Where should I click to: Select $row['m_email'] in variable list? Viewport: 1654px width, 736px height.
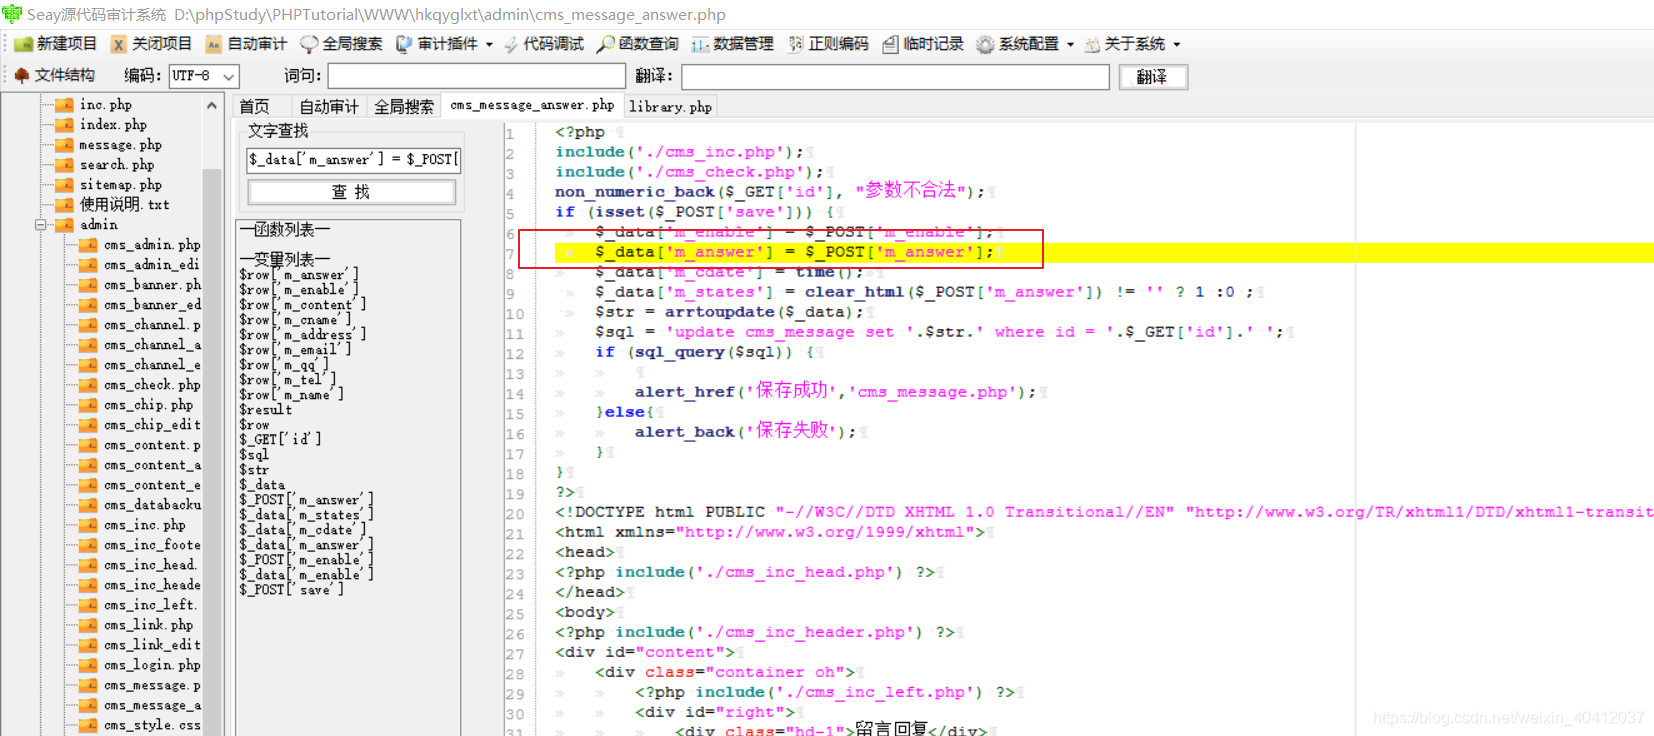[x=295, y=350]
